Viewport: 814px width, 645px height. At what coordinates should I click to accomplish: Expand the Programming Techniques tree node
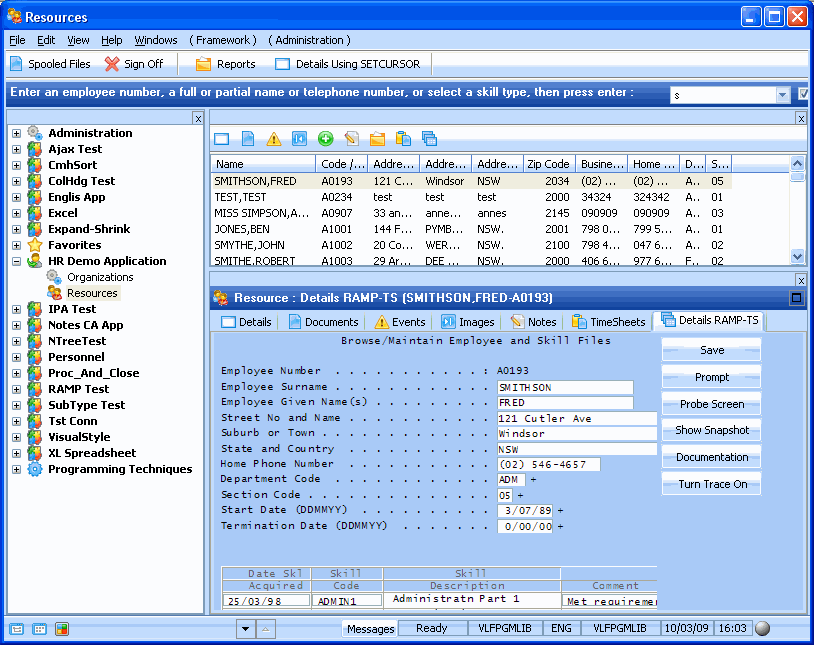(16, 469)
